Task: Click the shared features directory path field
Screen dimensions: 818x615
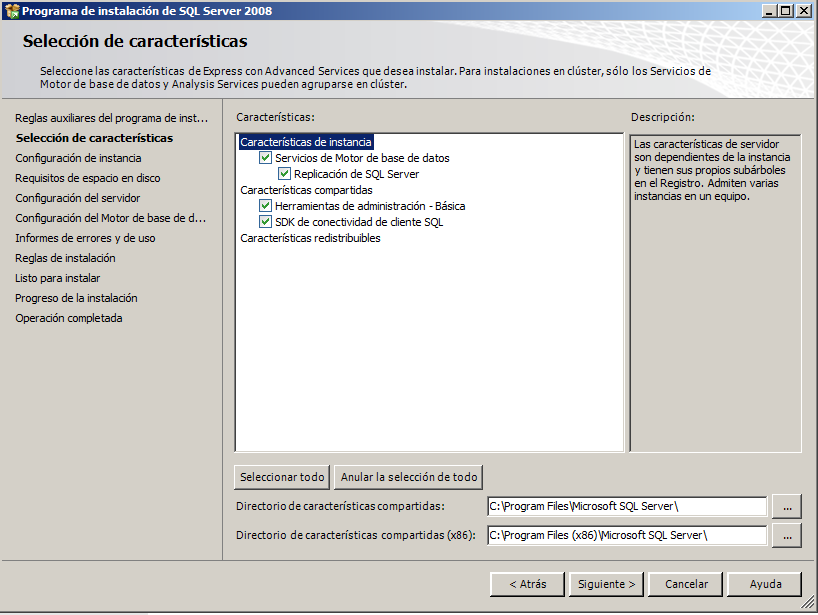Action: (626, 507)
